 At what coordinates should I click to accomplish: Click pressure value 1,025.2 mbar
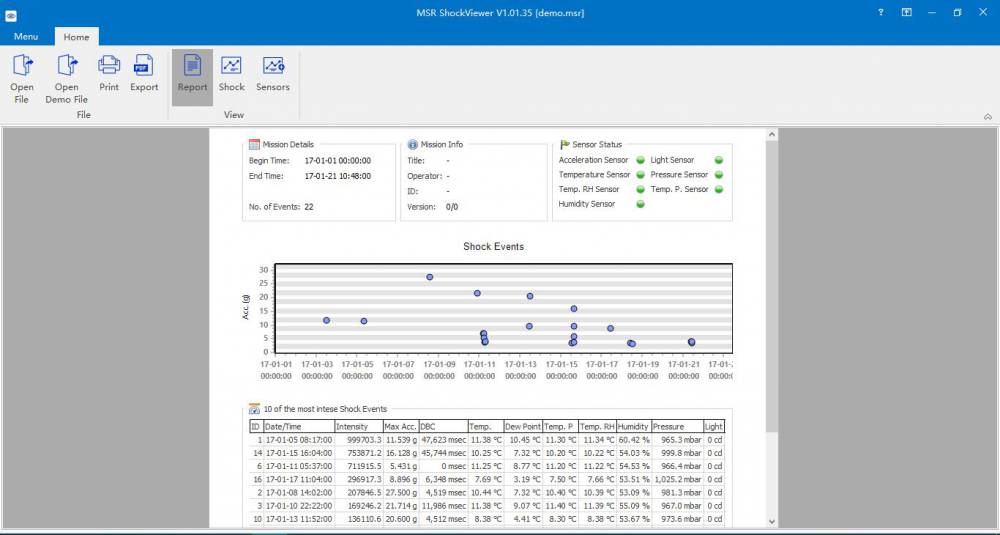(678, 480)
